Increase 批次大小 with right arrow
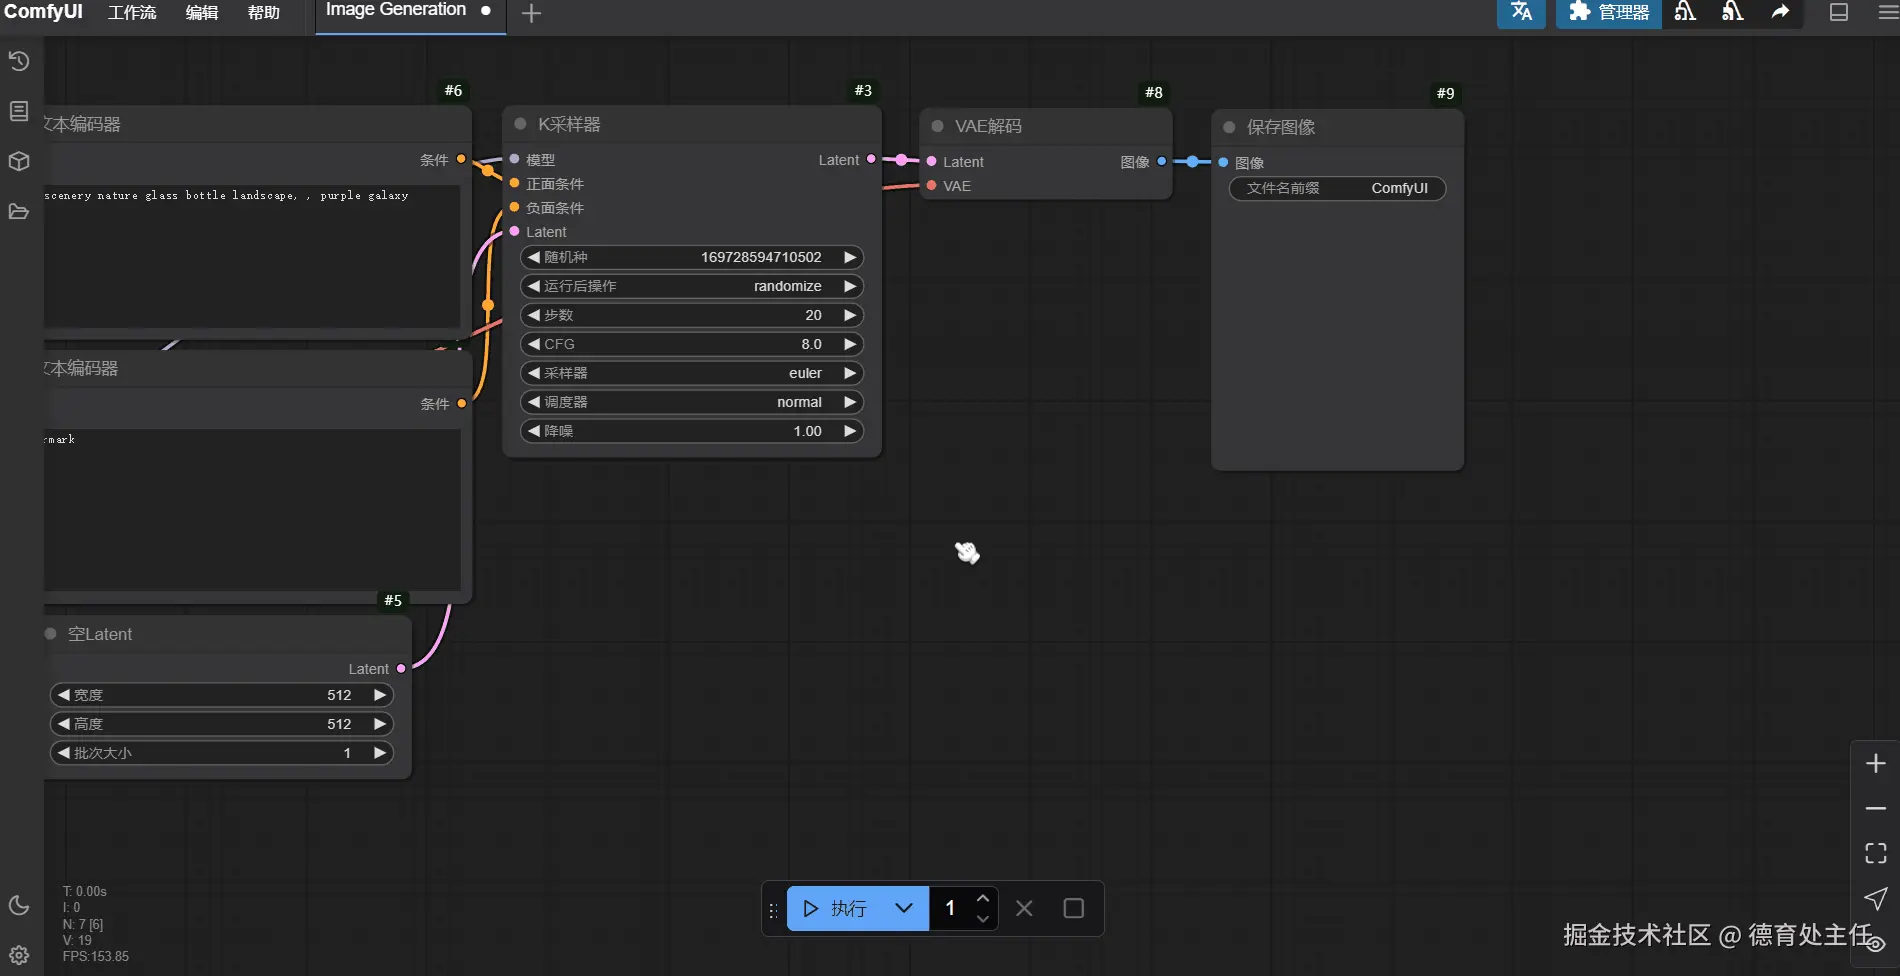Viewport: 1900px width, 976px height. point(379,753)
